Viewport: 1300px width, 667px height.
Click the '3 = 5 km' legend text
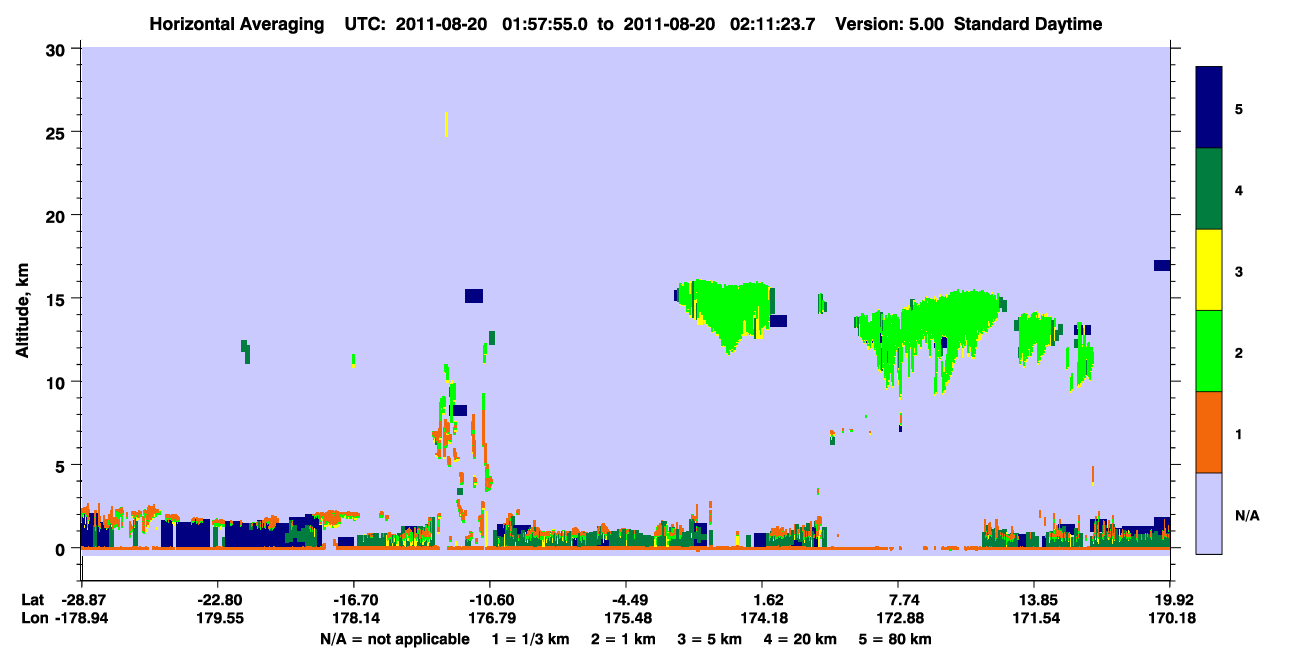tap(710, 638)
